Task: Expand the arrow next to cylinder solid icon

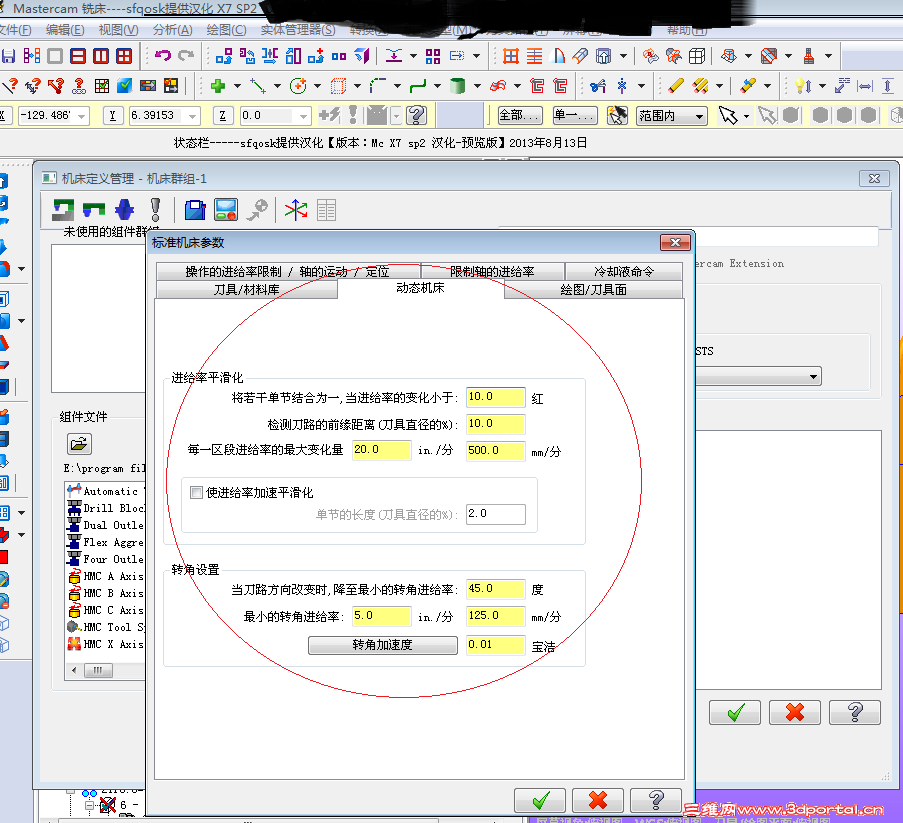Action: point(477,86)
